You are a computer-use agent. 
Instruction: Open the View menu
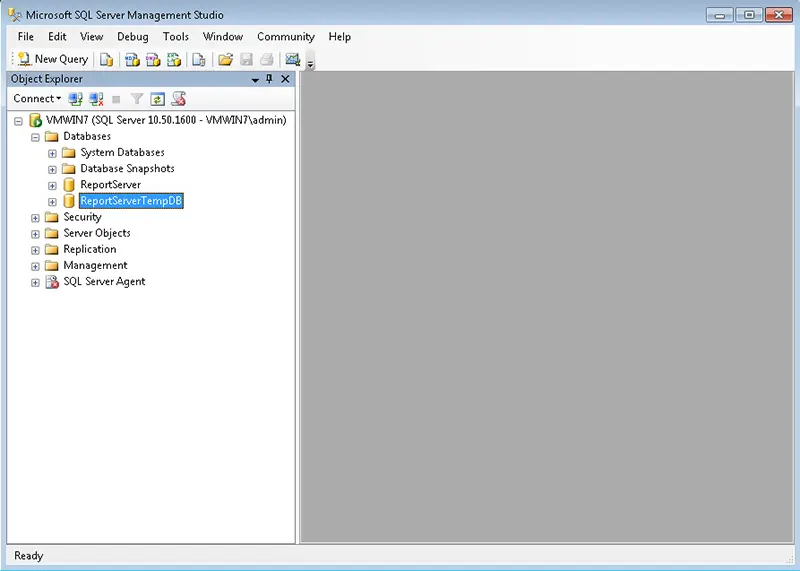point(91,37)
